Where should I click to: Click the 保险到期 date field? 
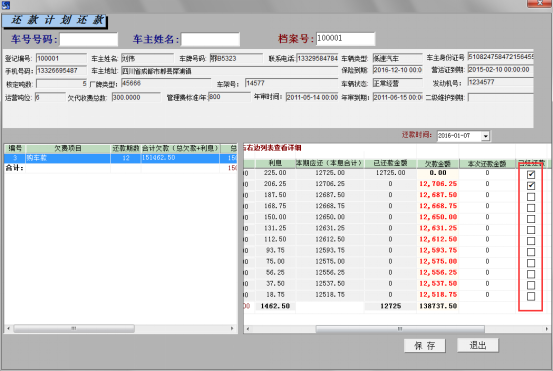[397, 70]
